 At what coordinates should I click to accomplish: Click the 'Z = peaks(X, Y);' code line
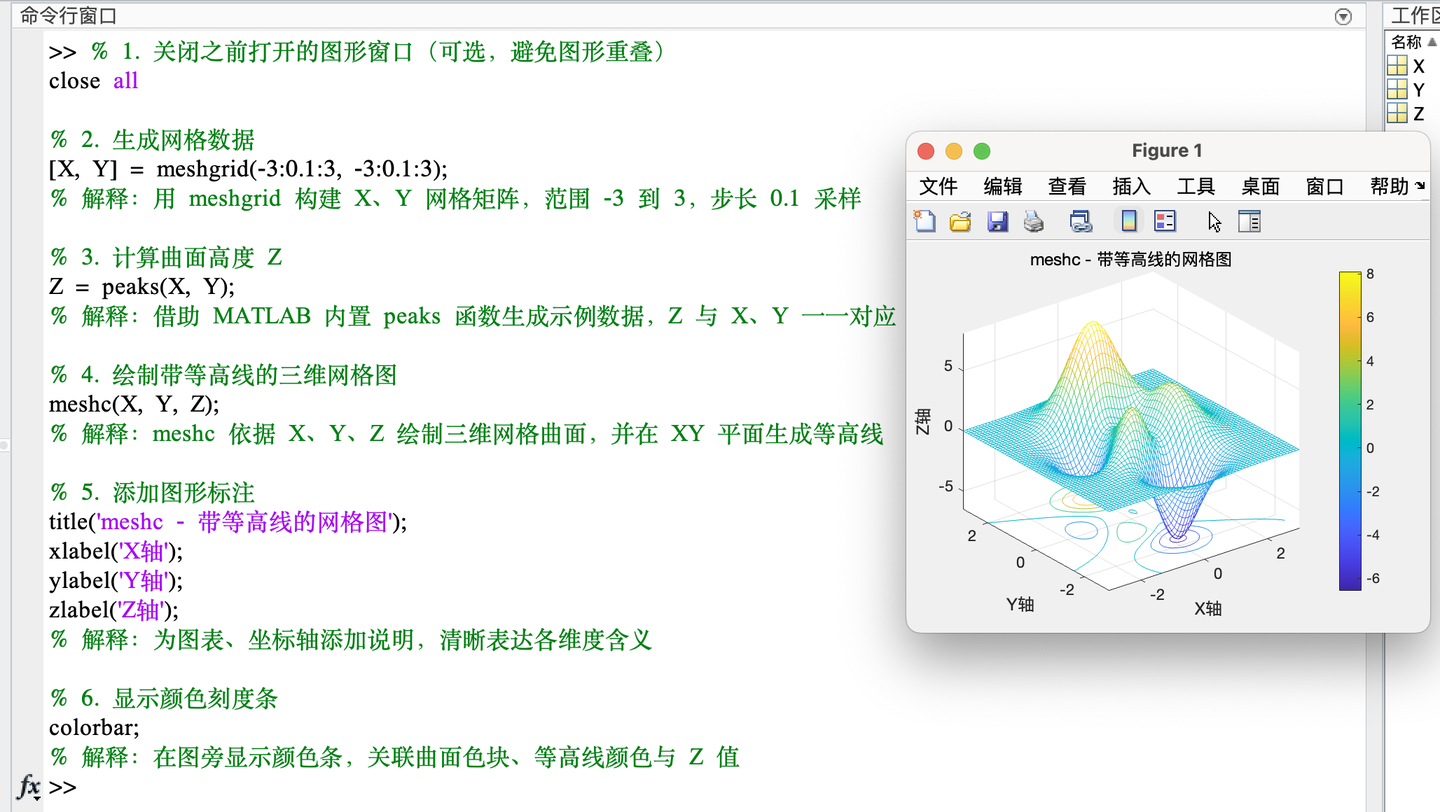click(x=142, y=287)
